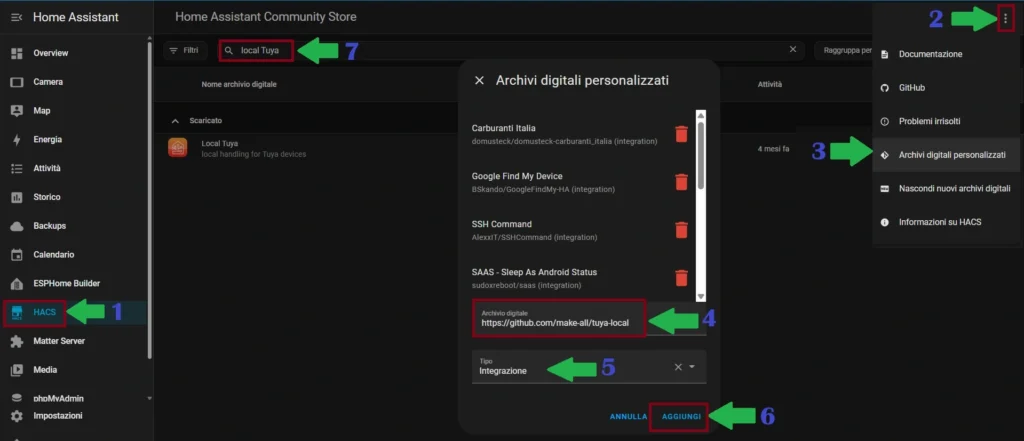Click the sidebar scrollbar

pos(150,199)
